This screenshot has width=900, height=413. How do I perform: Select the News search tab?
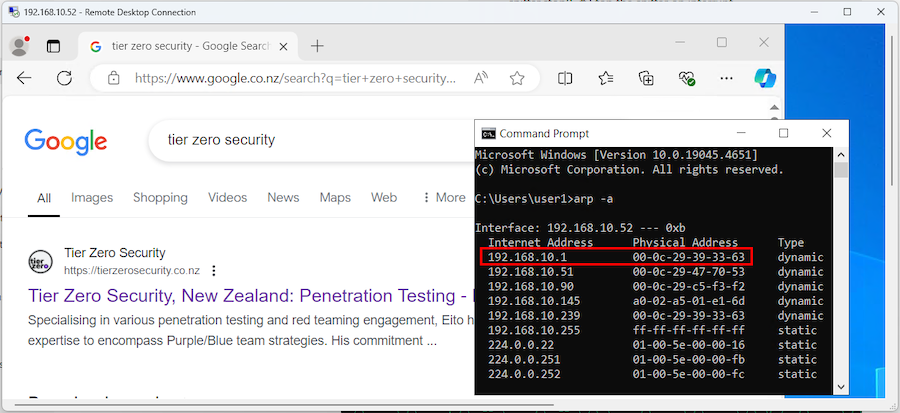283,198
